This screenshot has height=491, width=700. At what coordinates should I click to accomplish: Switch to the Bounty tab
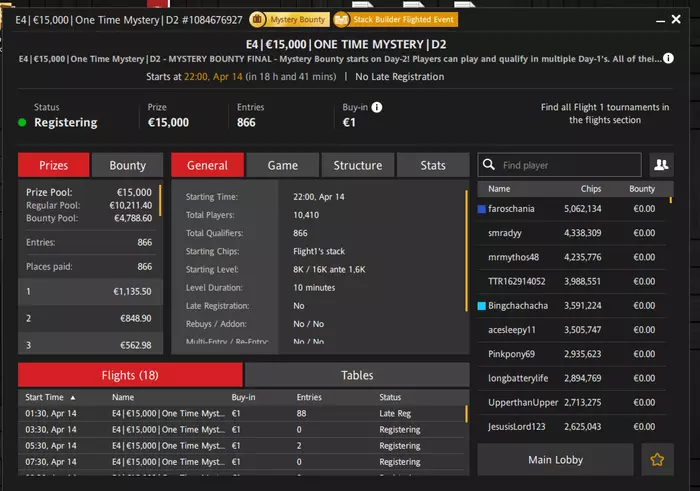click(x=128, y=165)
